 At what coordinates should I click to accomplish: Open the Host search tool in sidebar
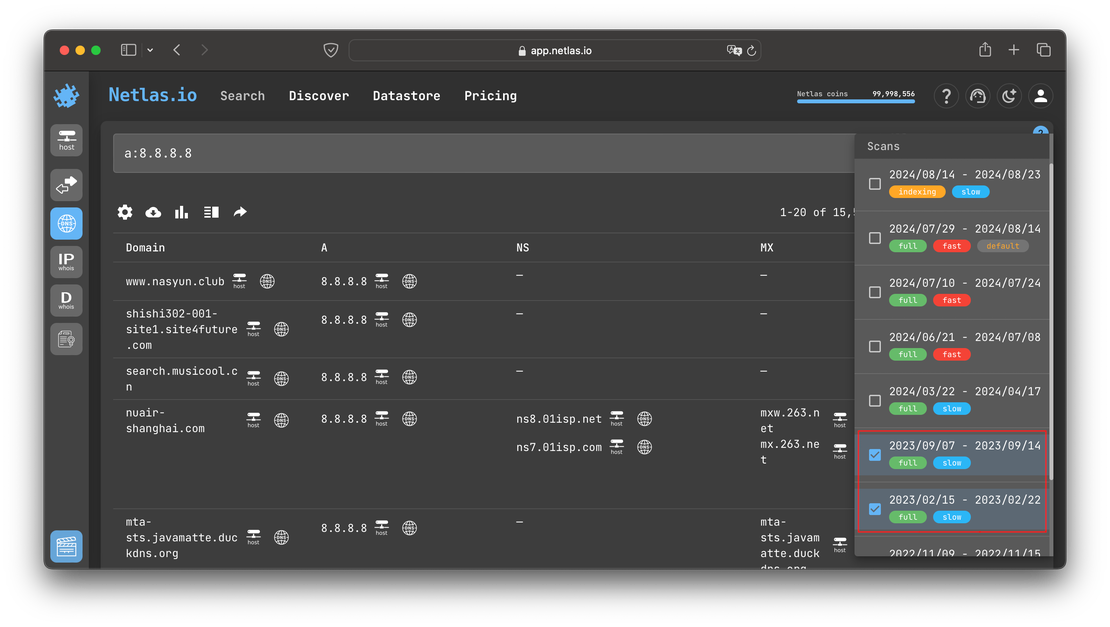pyautogui.click(x=66, y=140)
